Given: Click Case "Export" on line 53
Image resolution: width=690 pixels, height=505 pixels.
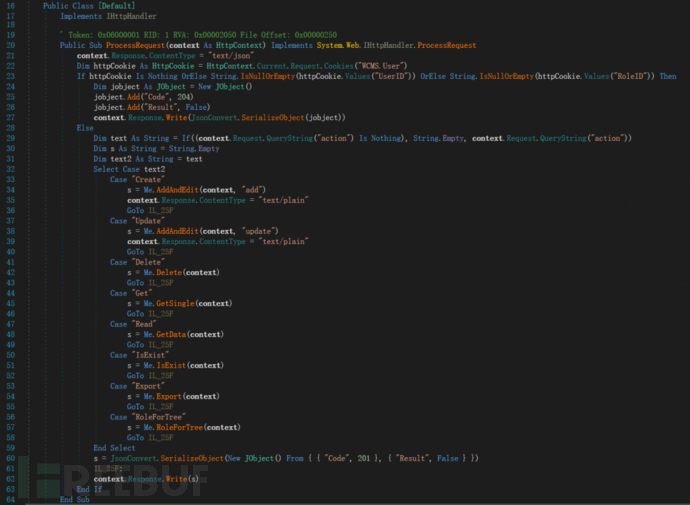Looking at the screenshot, I should click(x=137, y=386).
